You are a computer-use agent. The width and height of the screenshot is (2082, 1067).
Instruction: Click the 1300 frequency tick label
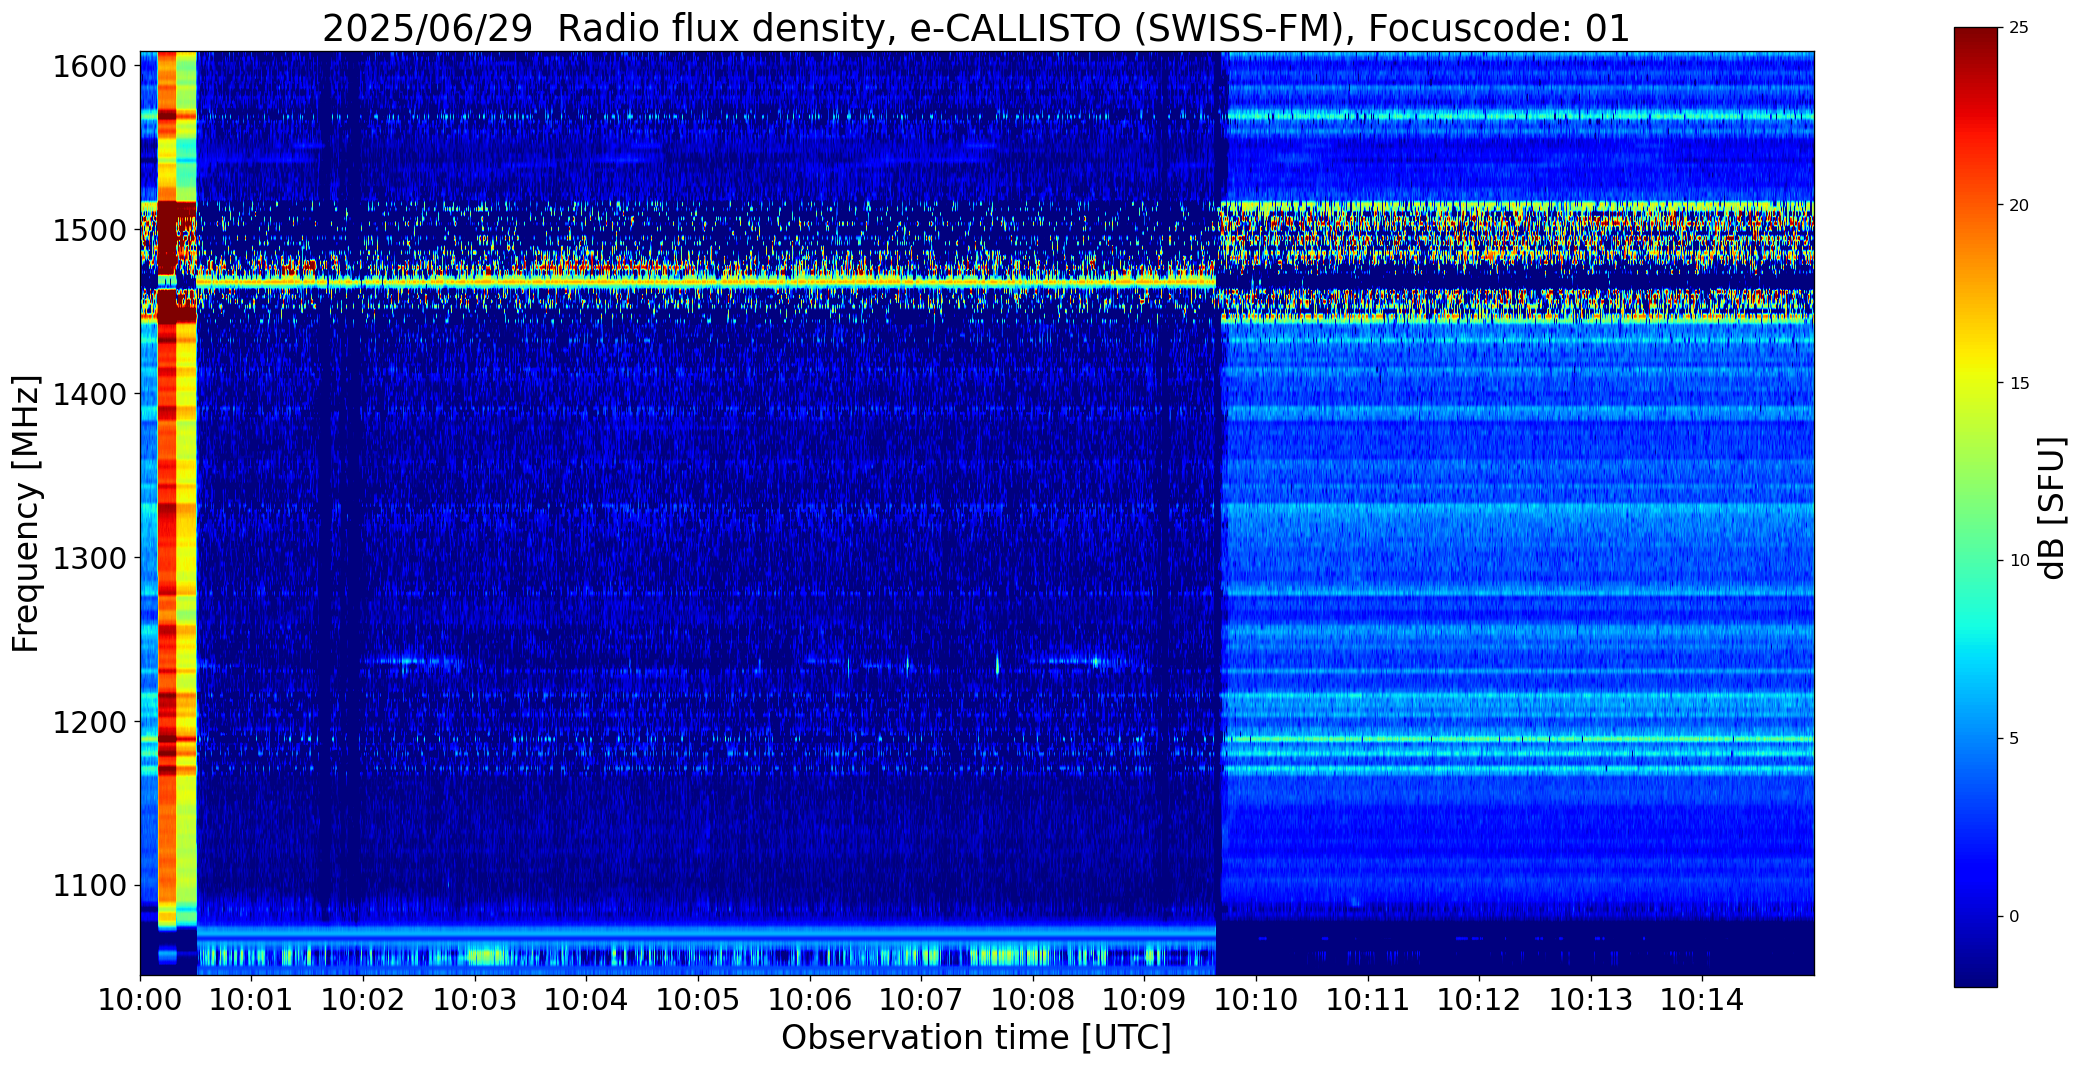89,558
